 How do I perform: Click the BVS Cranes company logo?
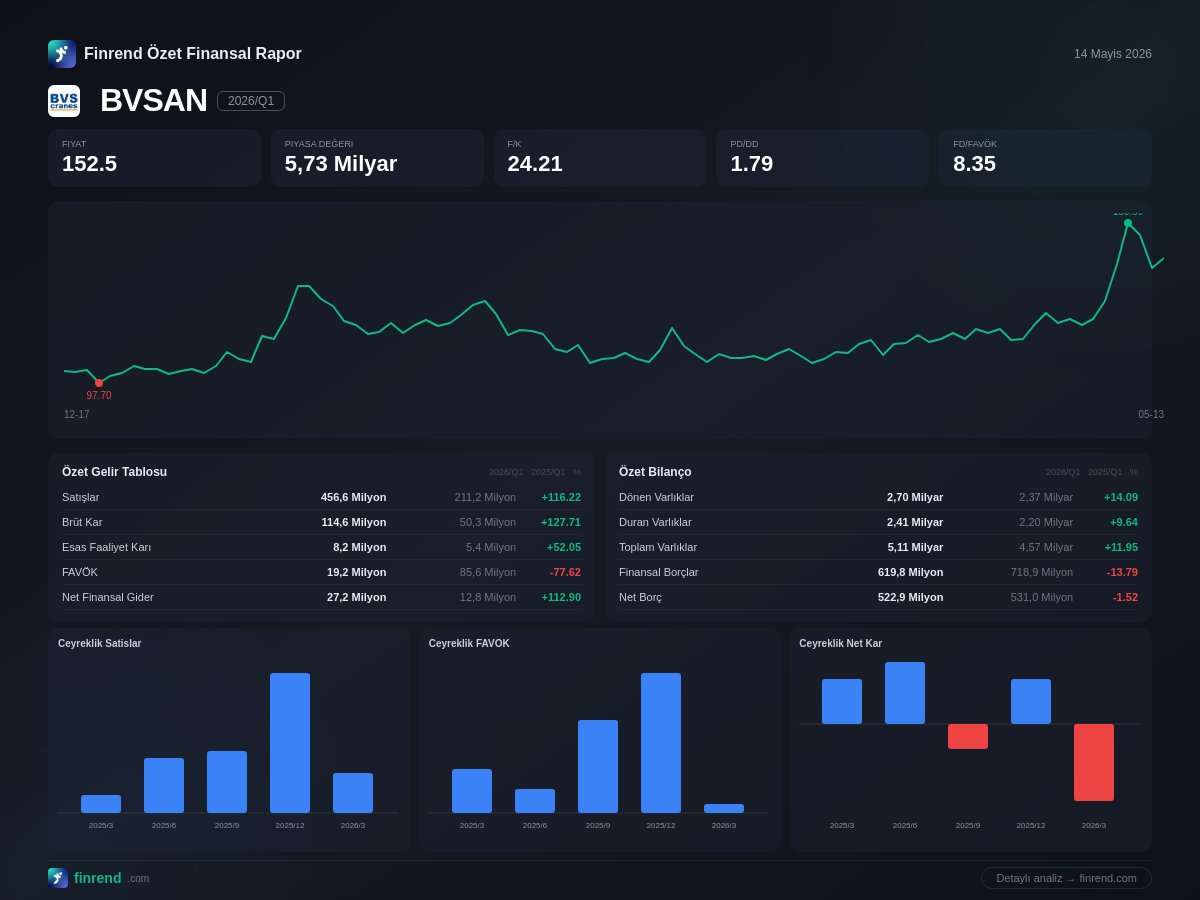(64, 101)
